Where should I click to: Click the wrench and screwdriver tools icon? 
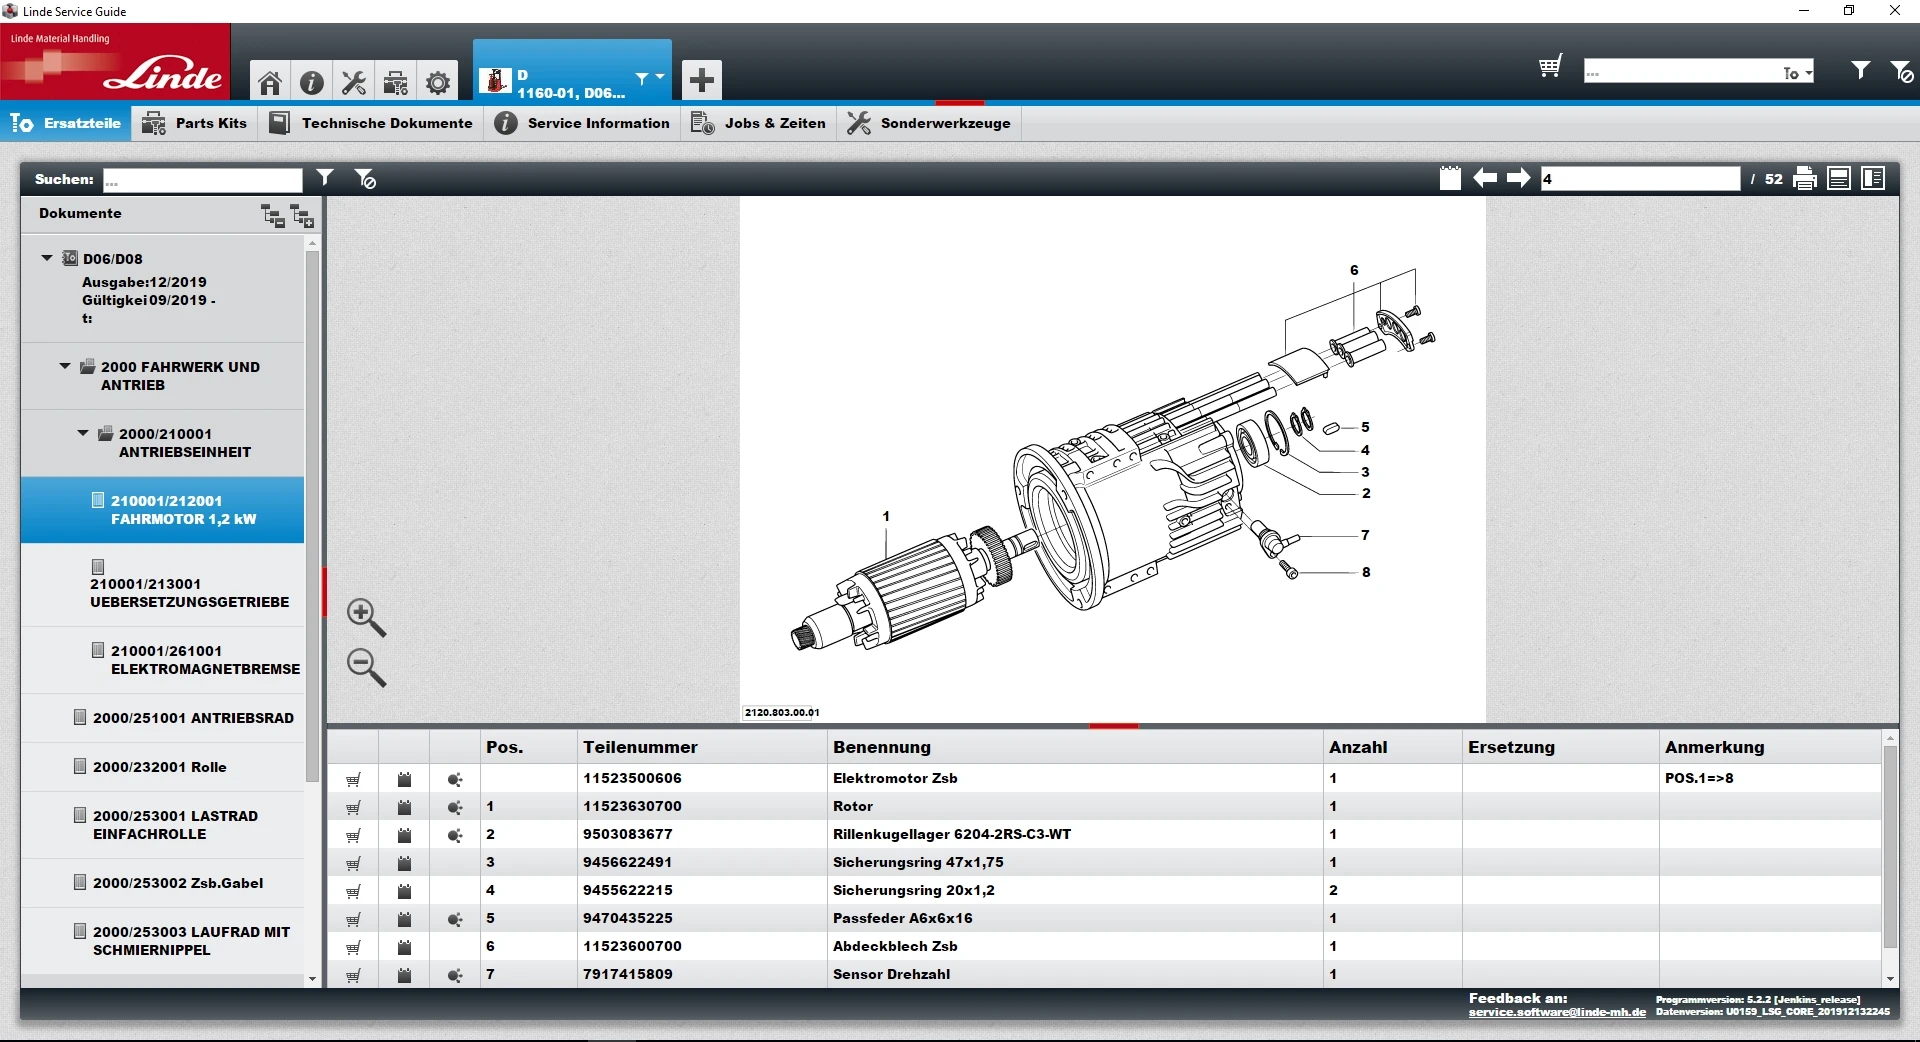click(354, 82)
